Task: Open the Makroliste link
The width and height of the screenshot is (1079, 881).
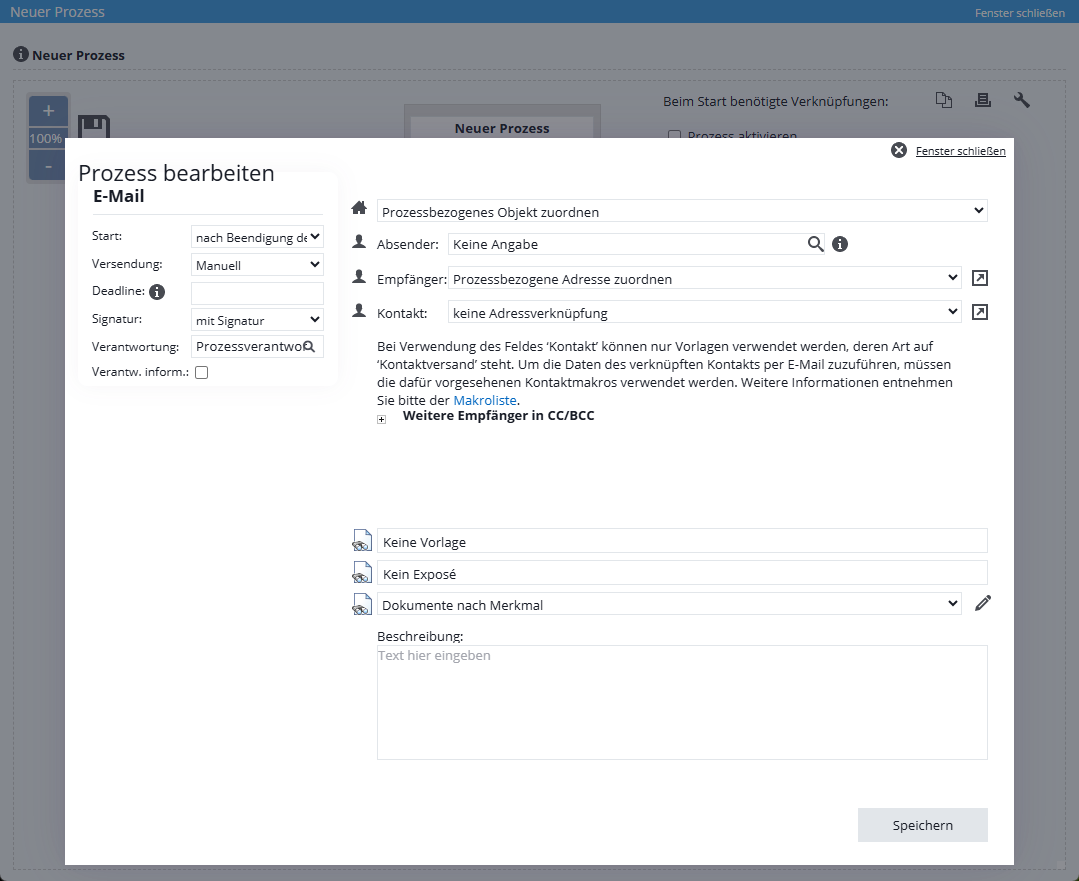Action: 485,400
